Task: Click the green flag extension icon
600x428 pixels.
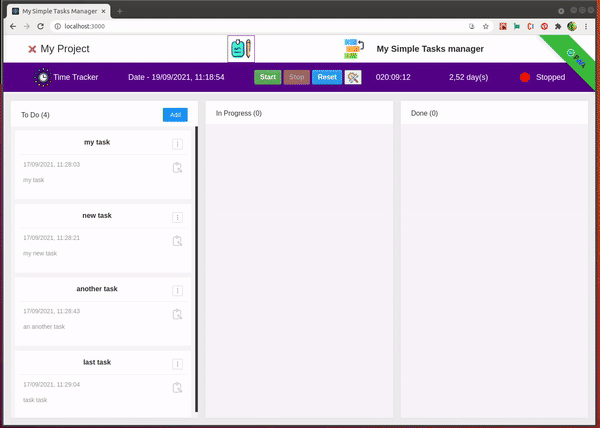Action: point(517,26)
